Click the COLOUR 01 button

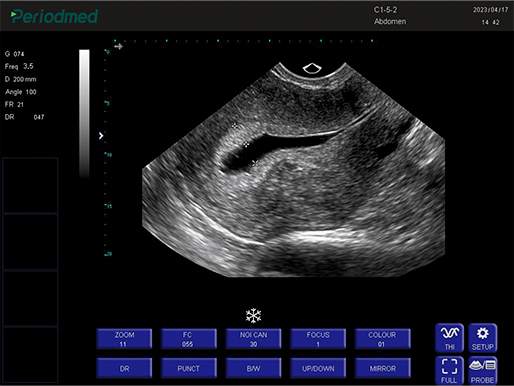click(x=383, y=339)
